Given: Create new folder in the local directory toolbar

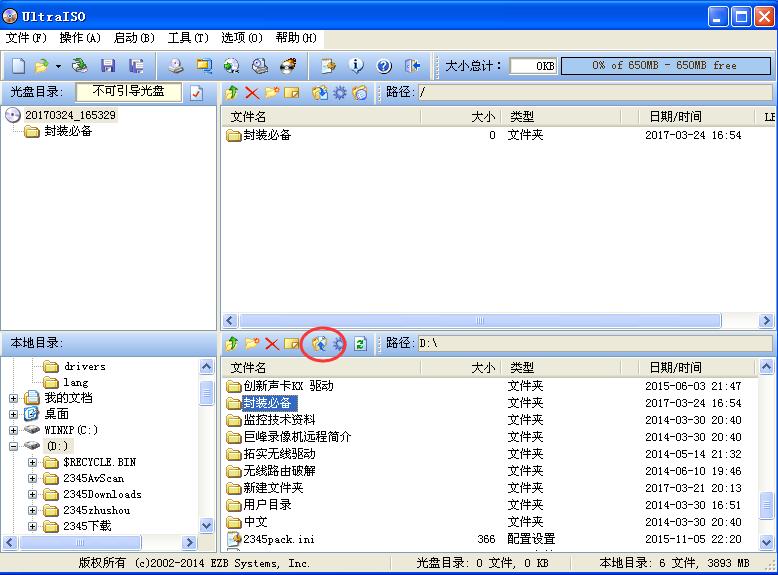Looking at the screenshot, I should pyautogui.click(x=252, y=343).
